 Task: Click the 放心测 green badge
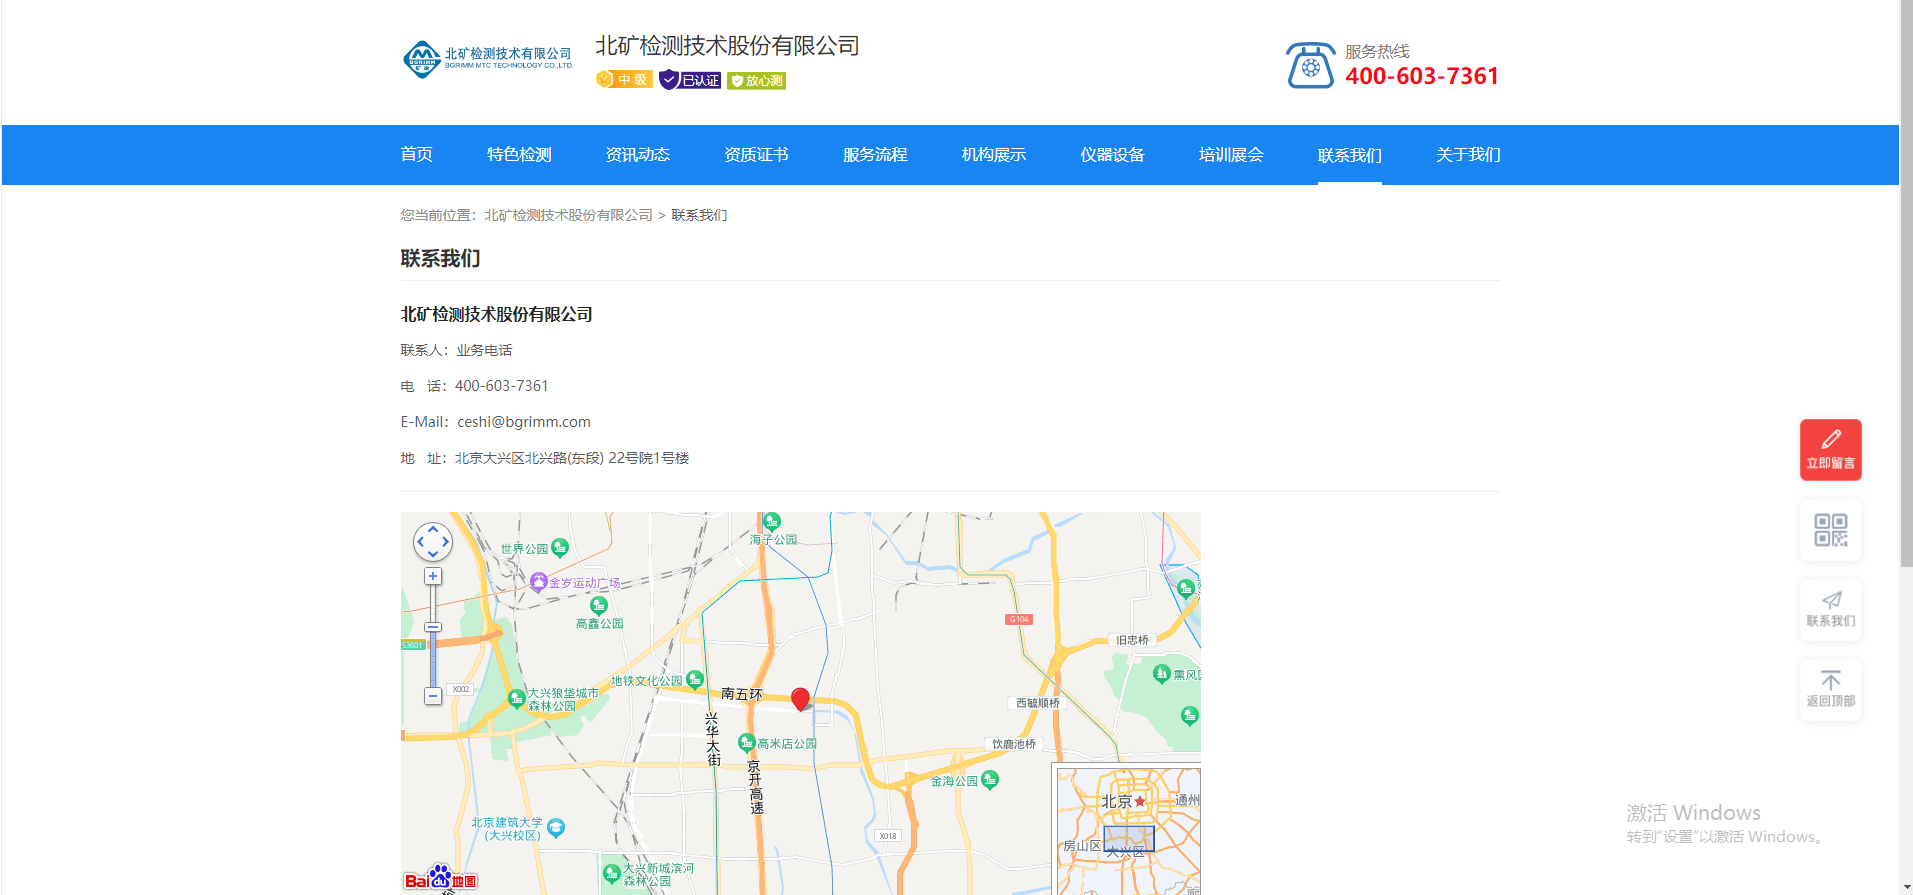757,81
